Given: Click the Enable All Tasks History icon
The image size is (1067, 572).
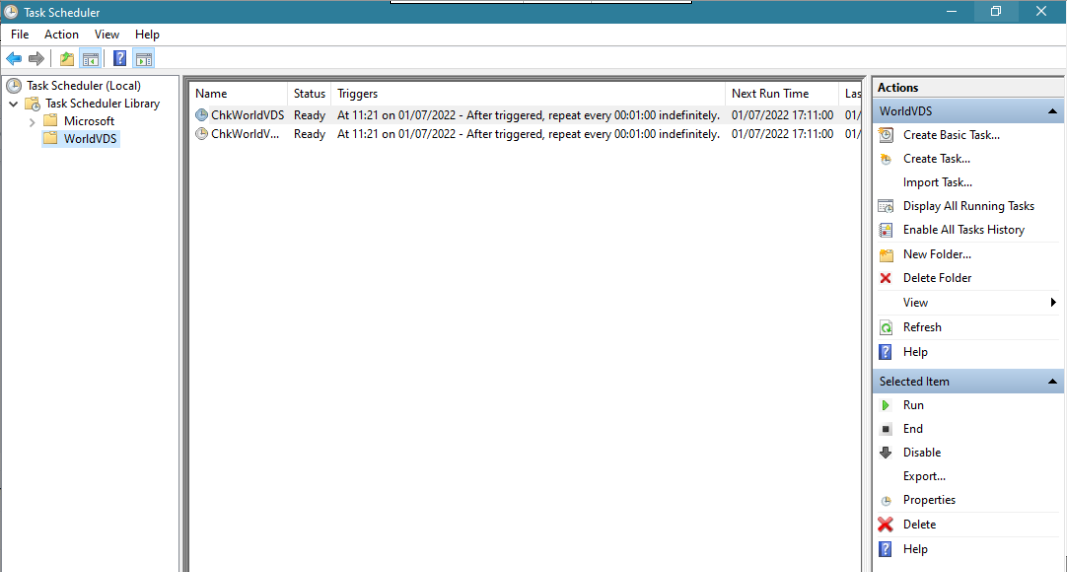Looking at the screenshot, I should point(886,230).
